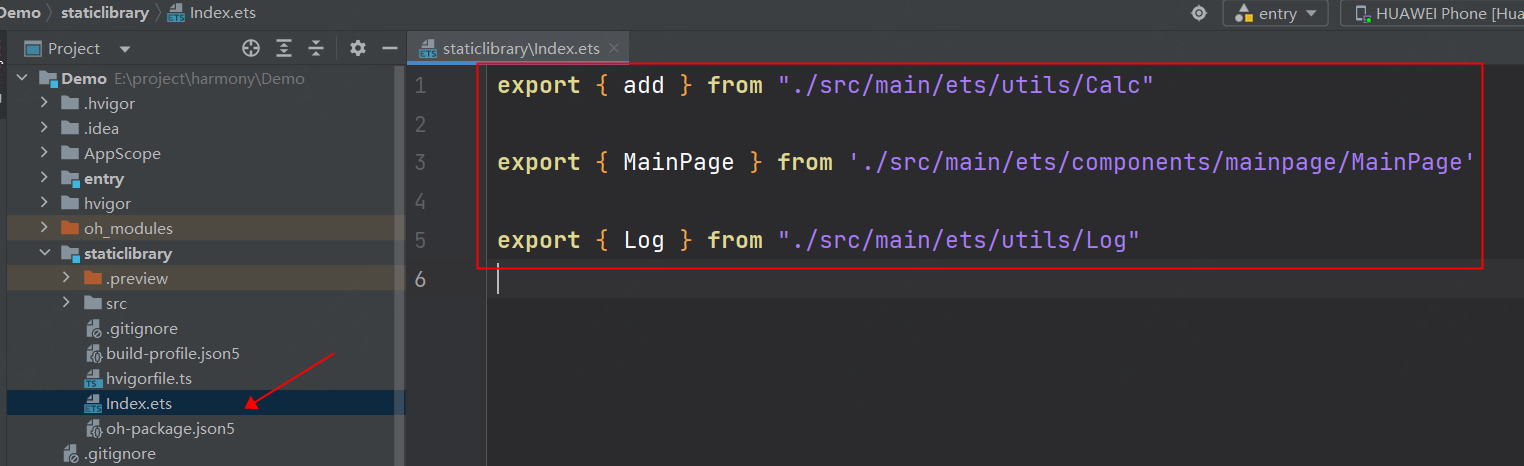Open the Project view mode dropdown
Screen dimensions: 1524x466
[x=124, y=48]
